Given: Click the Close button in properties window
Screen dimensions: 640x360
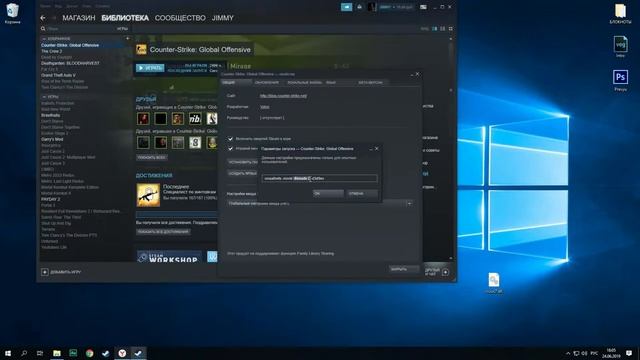Looking at the screenshot, I should (404, 269).
